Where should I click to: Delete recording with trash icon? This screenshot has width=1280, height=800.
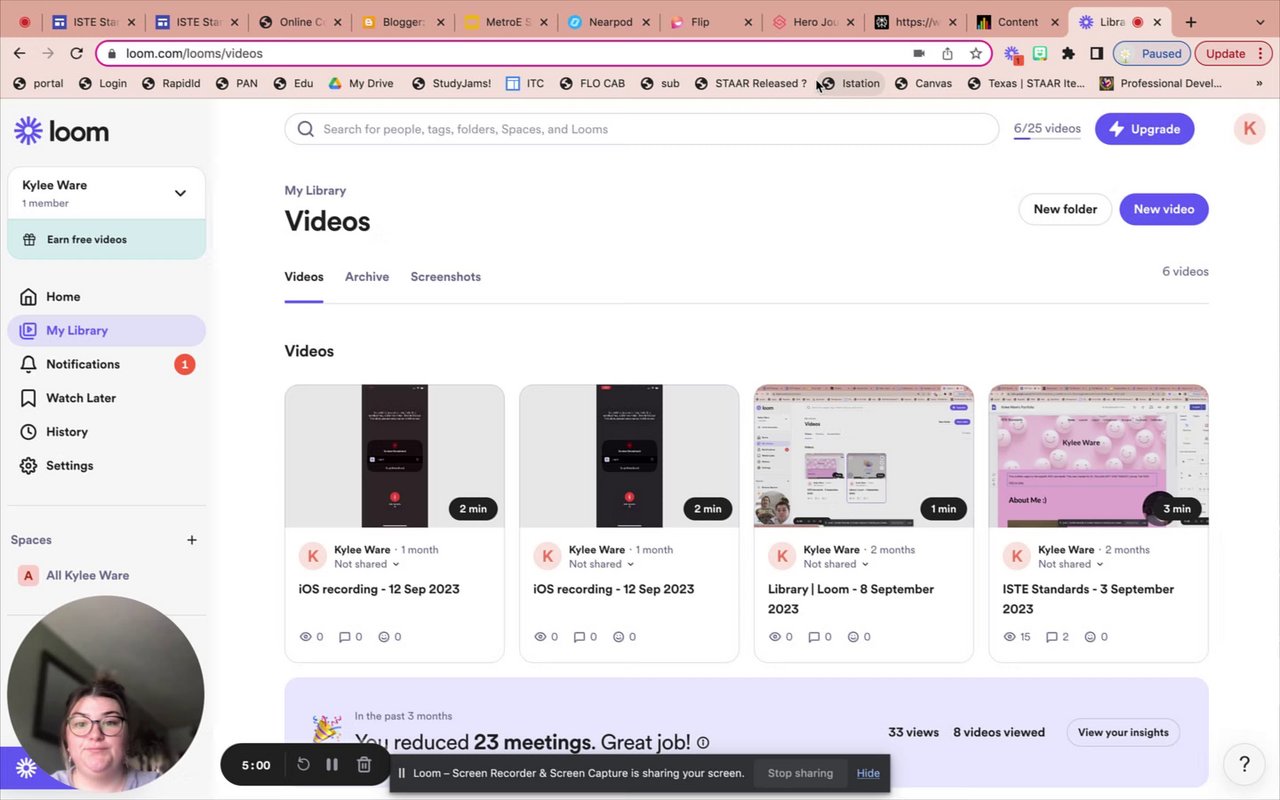click(364, 765)
